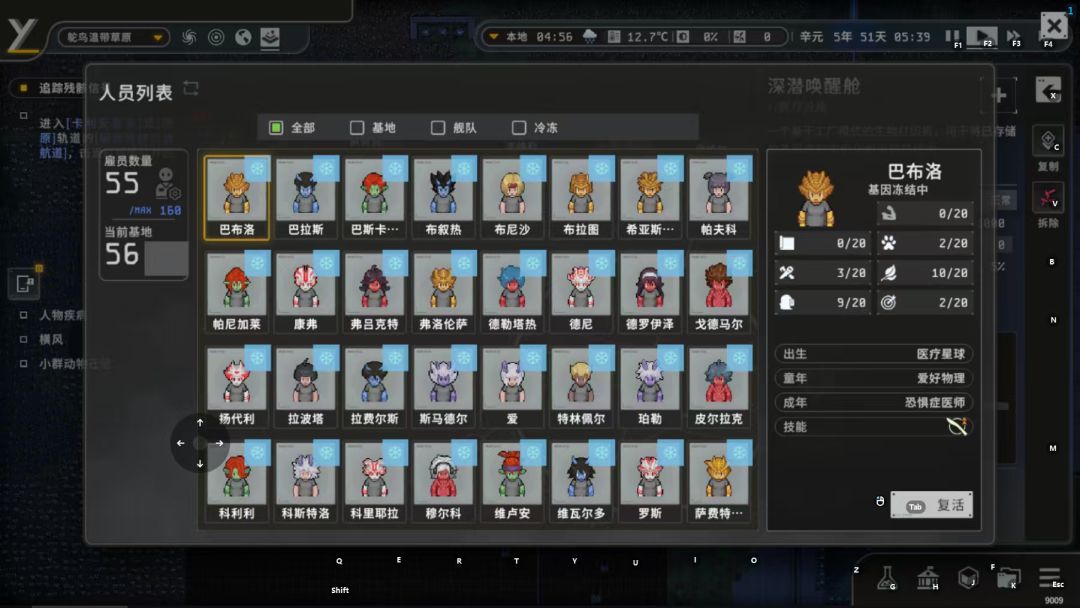Image resolution: width=1080 pixels, height=608 pixels.
Task: Open the cube inventory icon (J)
Action: (x=968, y=578)
